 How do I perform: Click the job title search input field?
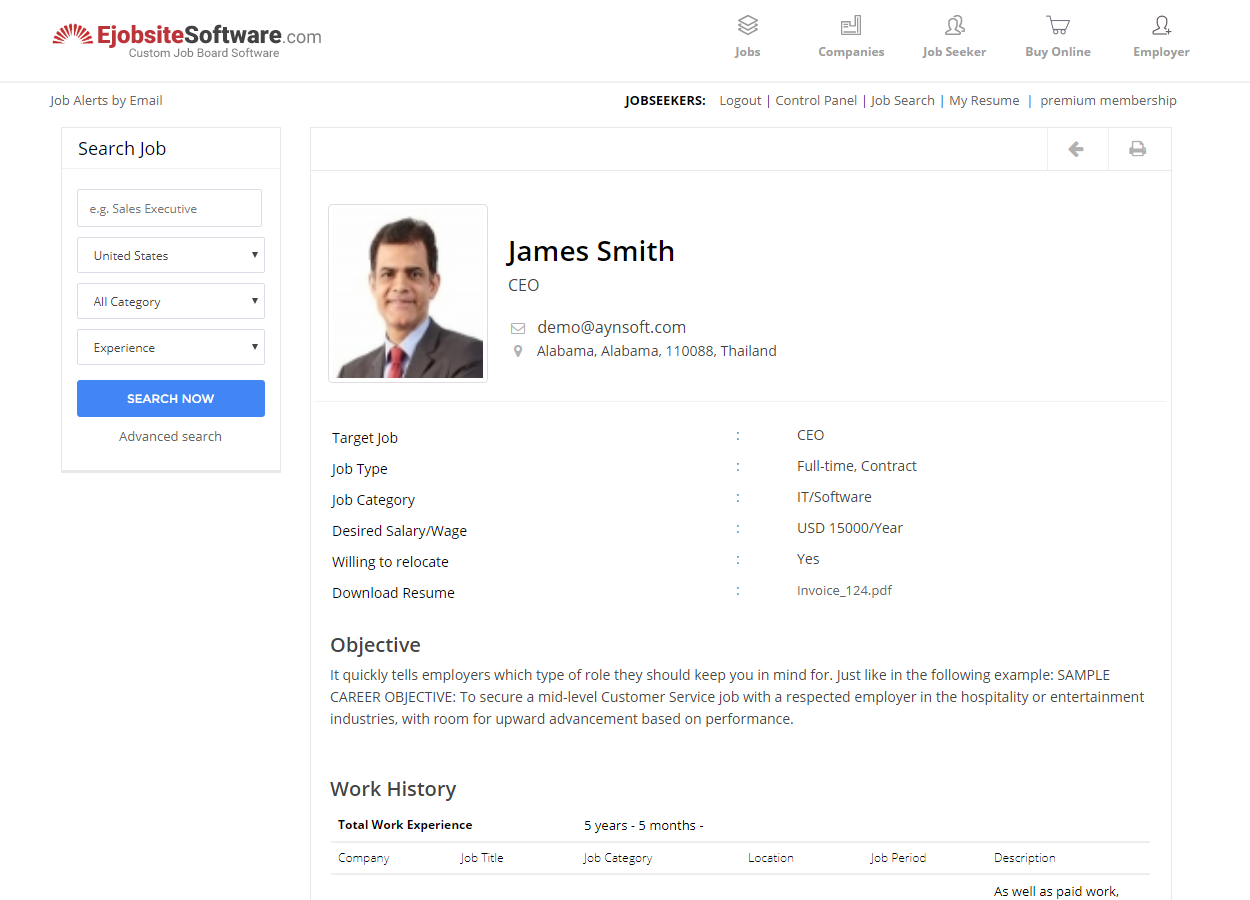pos(170,208)
